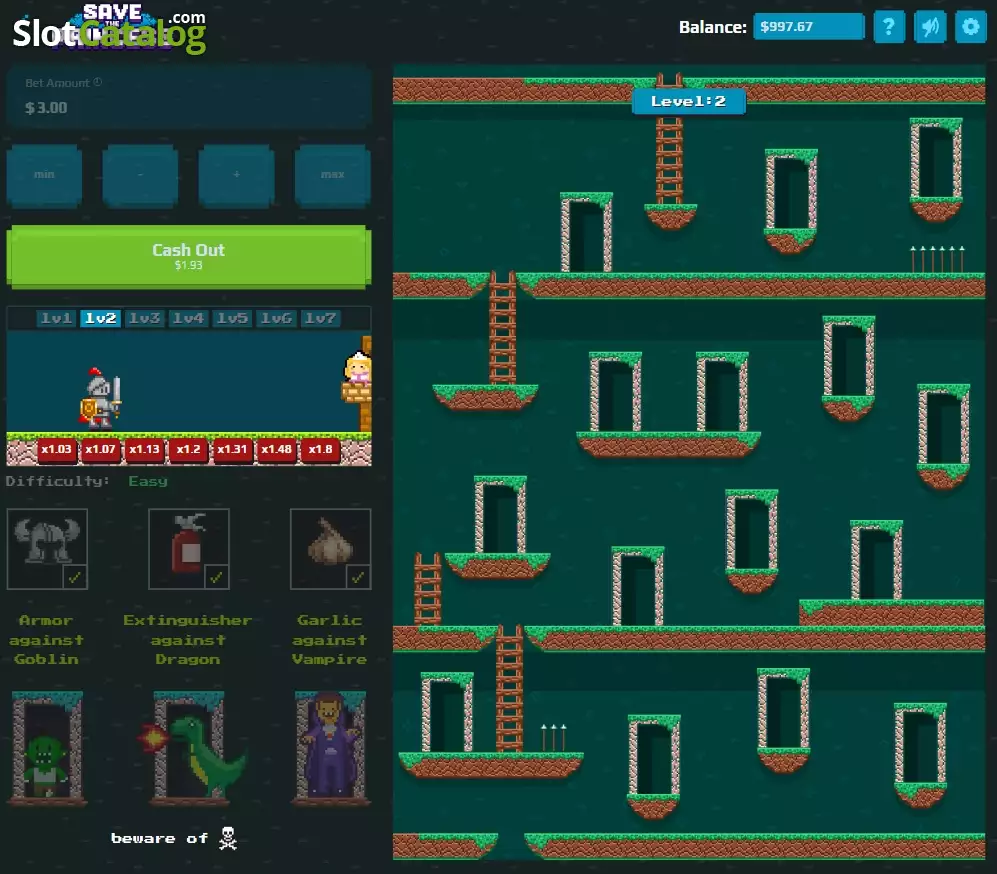Viewport: 997px width, 874px height.
Task: Set bet to max
Action: (333, 175)
